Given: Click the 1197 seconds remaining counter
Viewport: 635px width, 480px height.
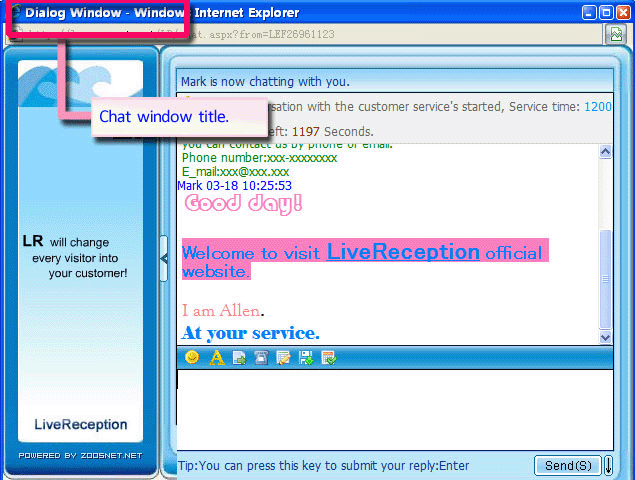Looking at the screenshot, I should coord(305,132).
